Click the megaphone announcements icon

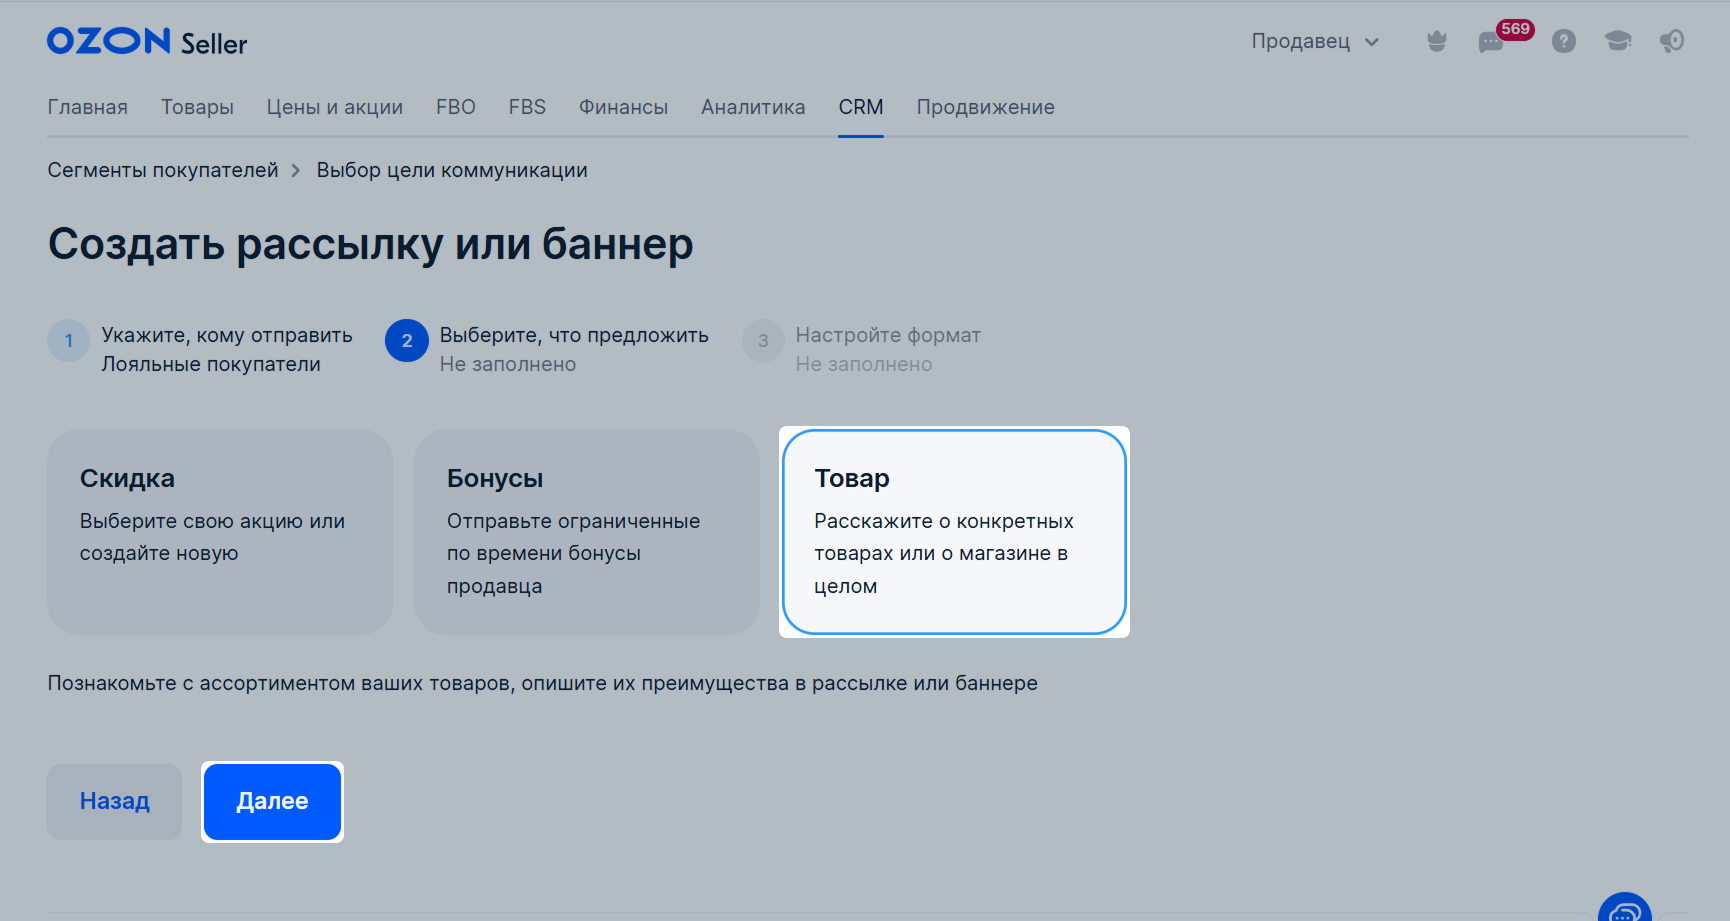pos(1671,41)
